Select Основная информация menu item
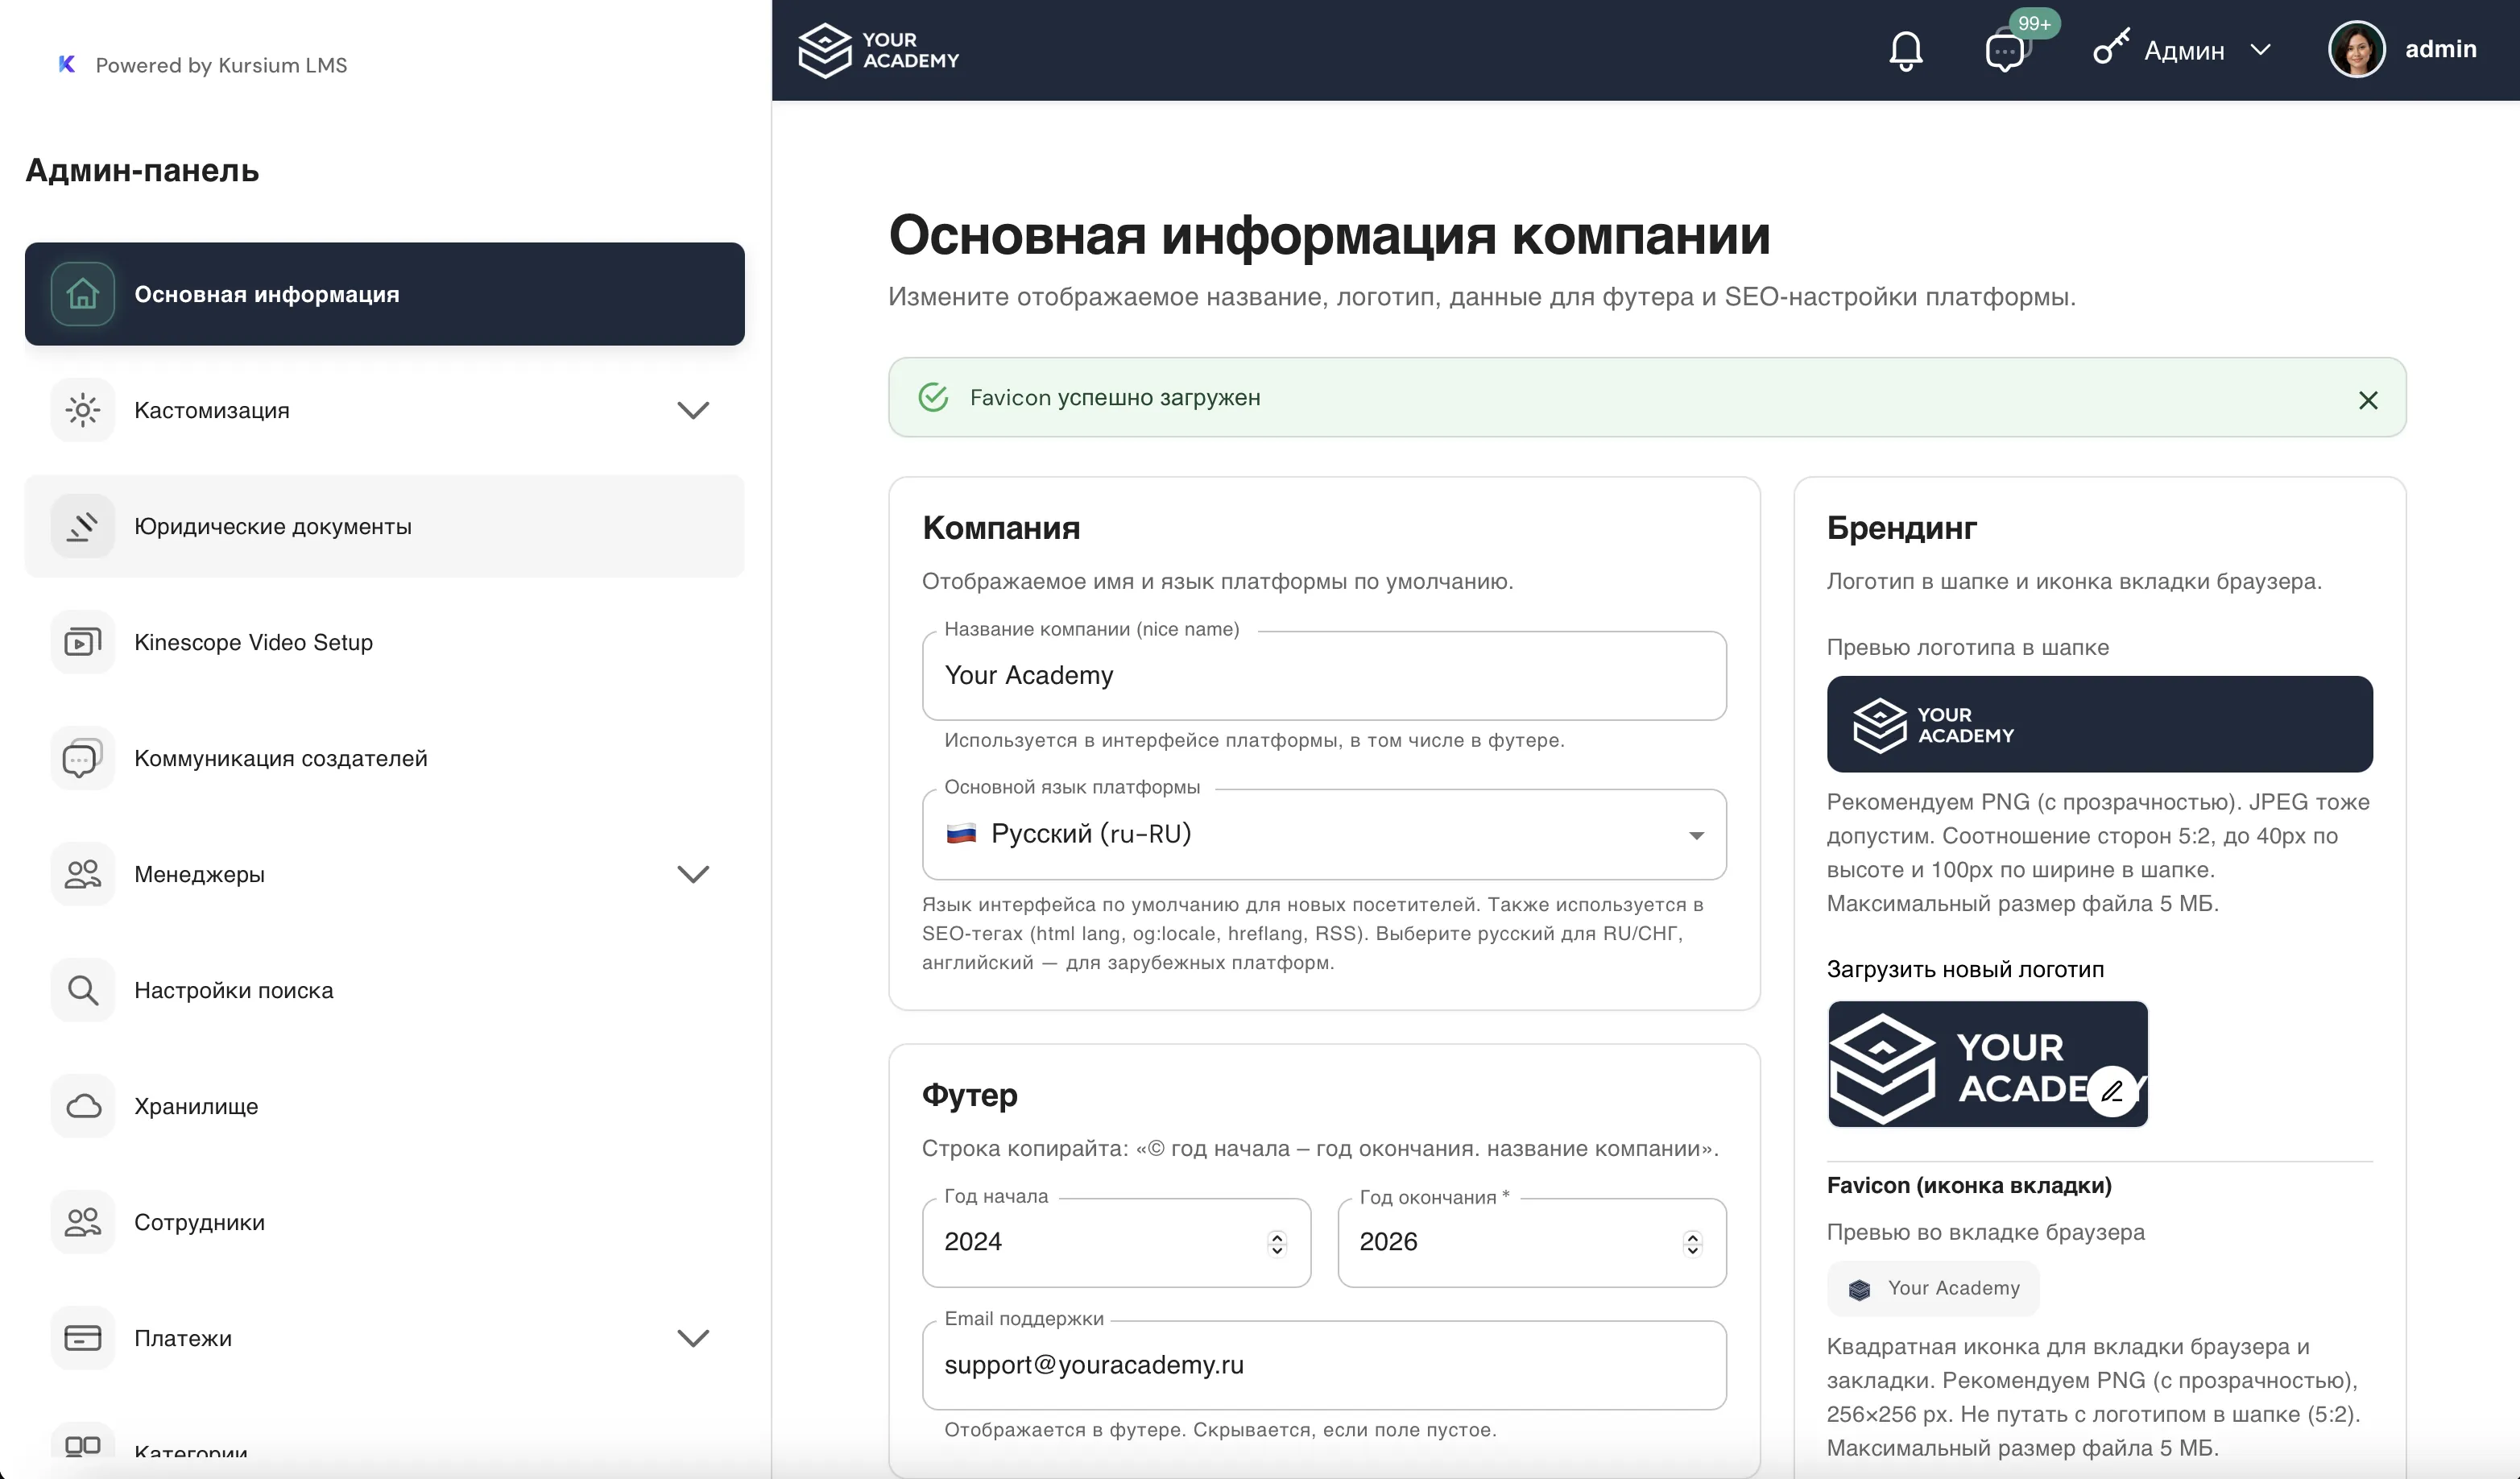The width and height of the screenshot is (2520, 1479). pos(384,294)
